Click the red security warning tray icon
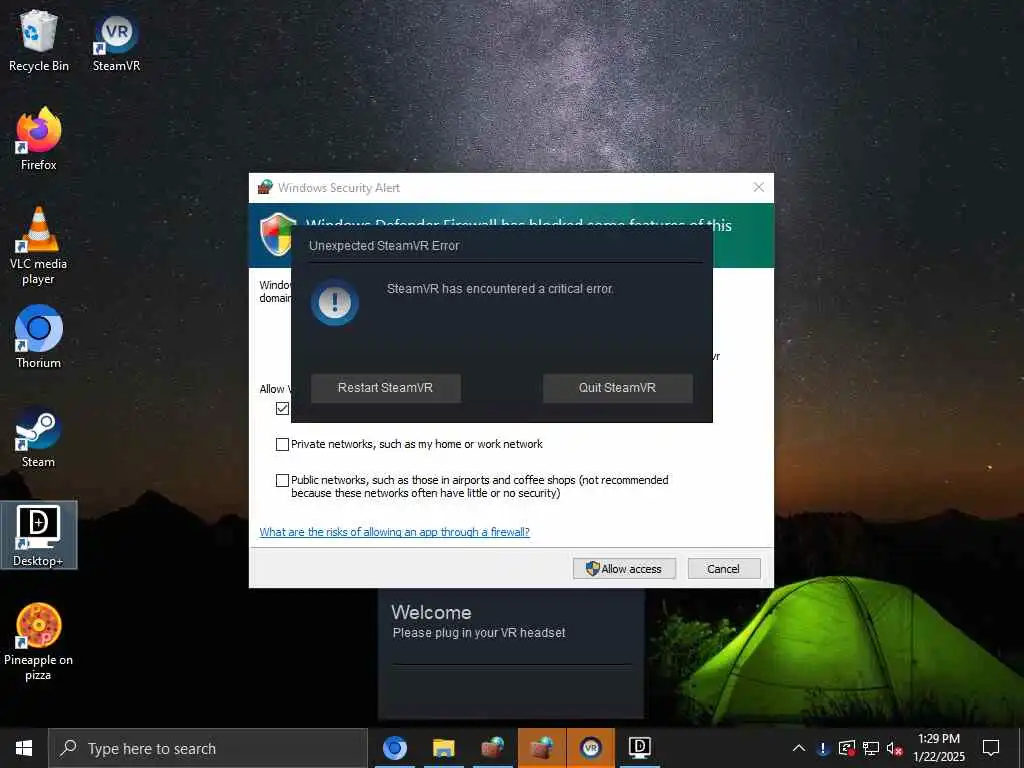Viewport: 1024px width, 768px height. click(846, 748)
